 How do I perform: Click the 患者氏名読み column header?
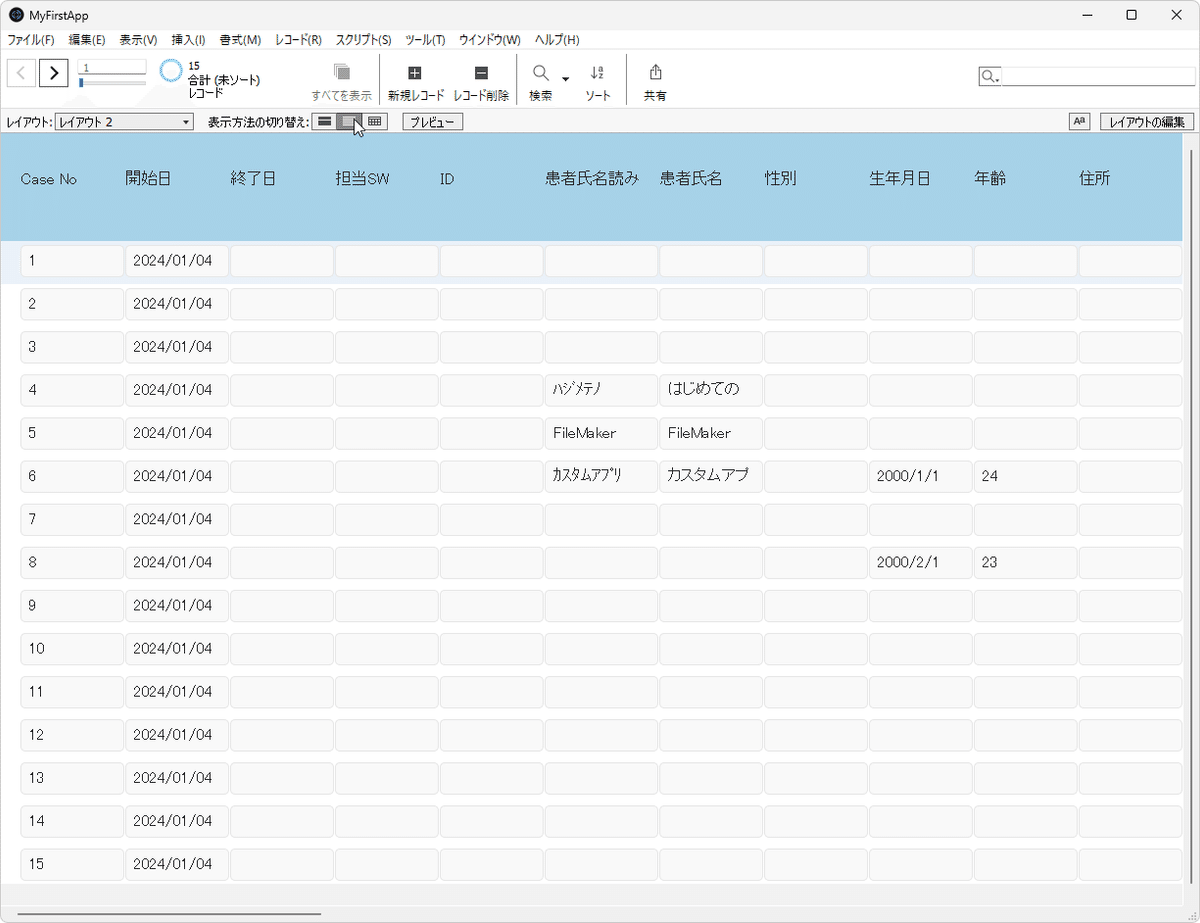click(592, 179)
